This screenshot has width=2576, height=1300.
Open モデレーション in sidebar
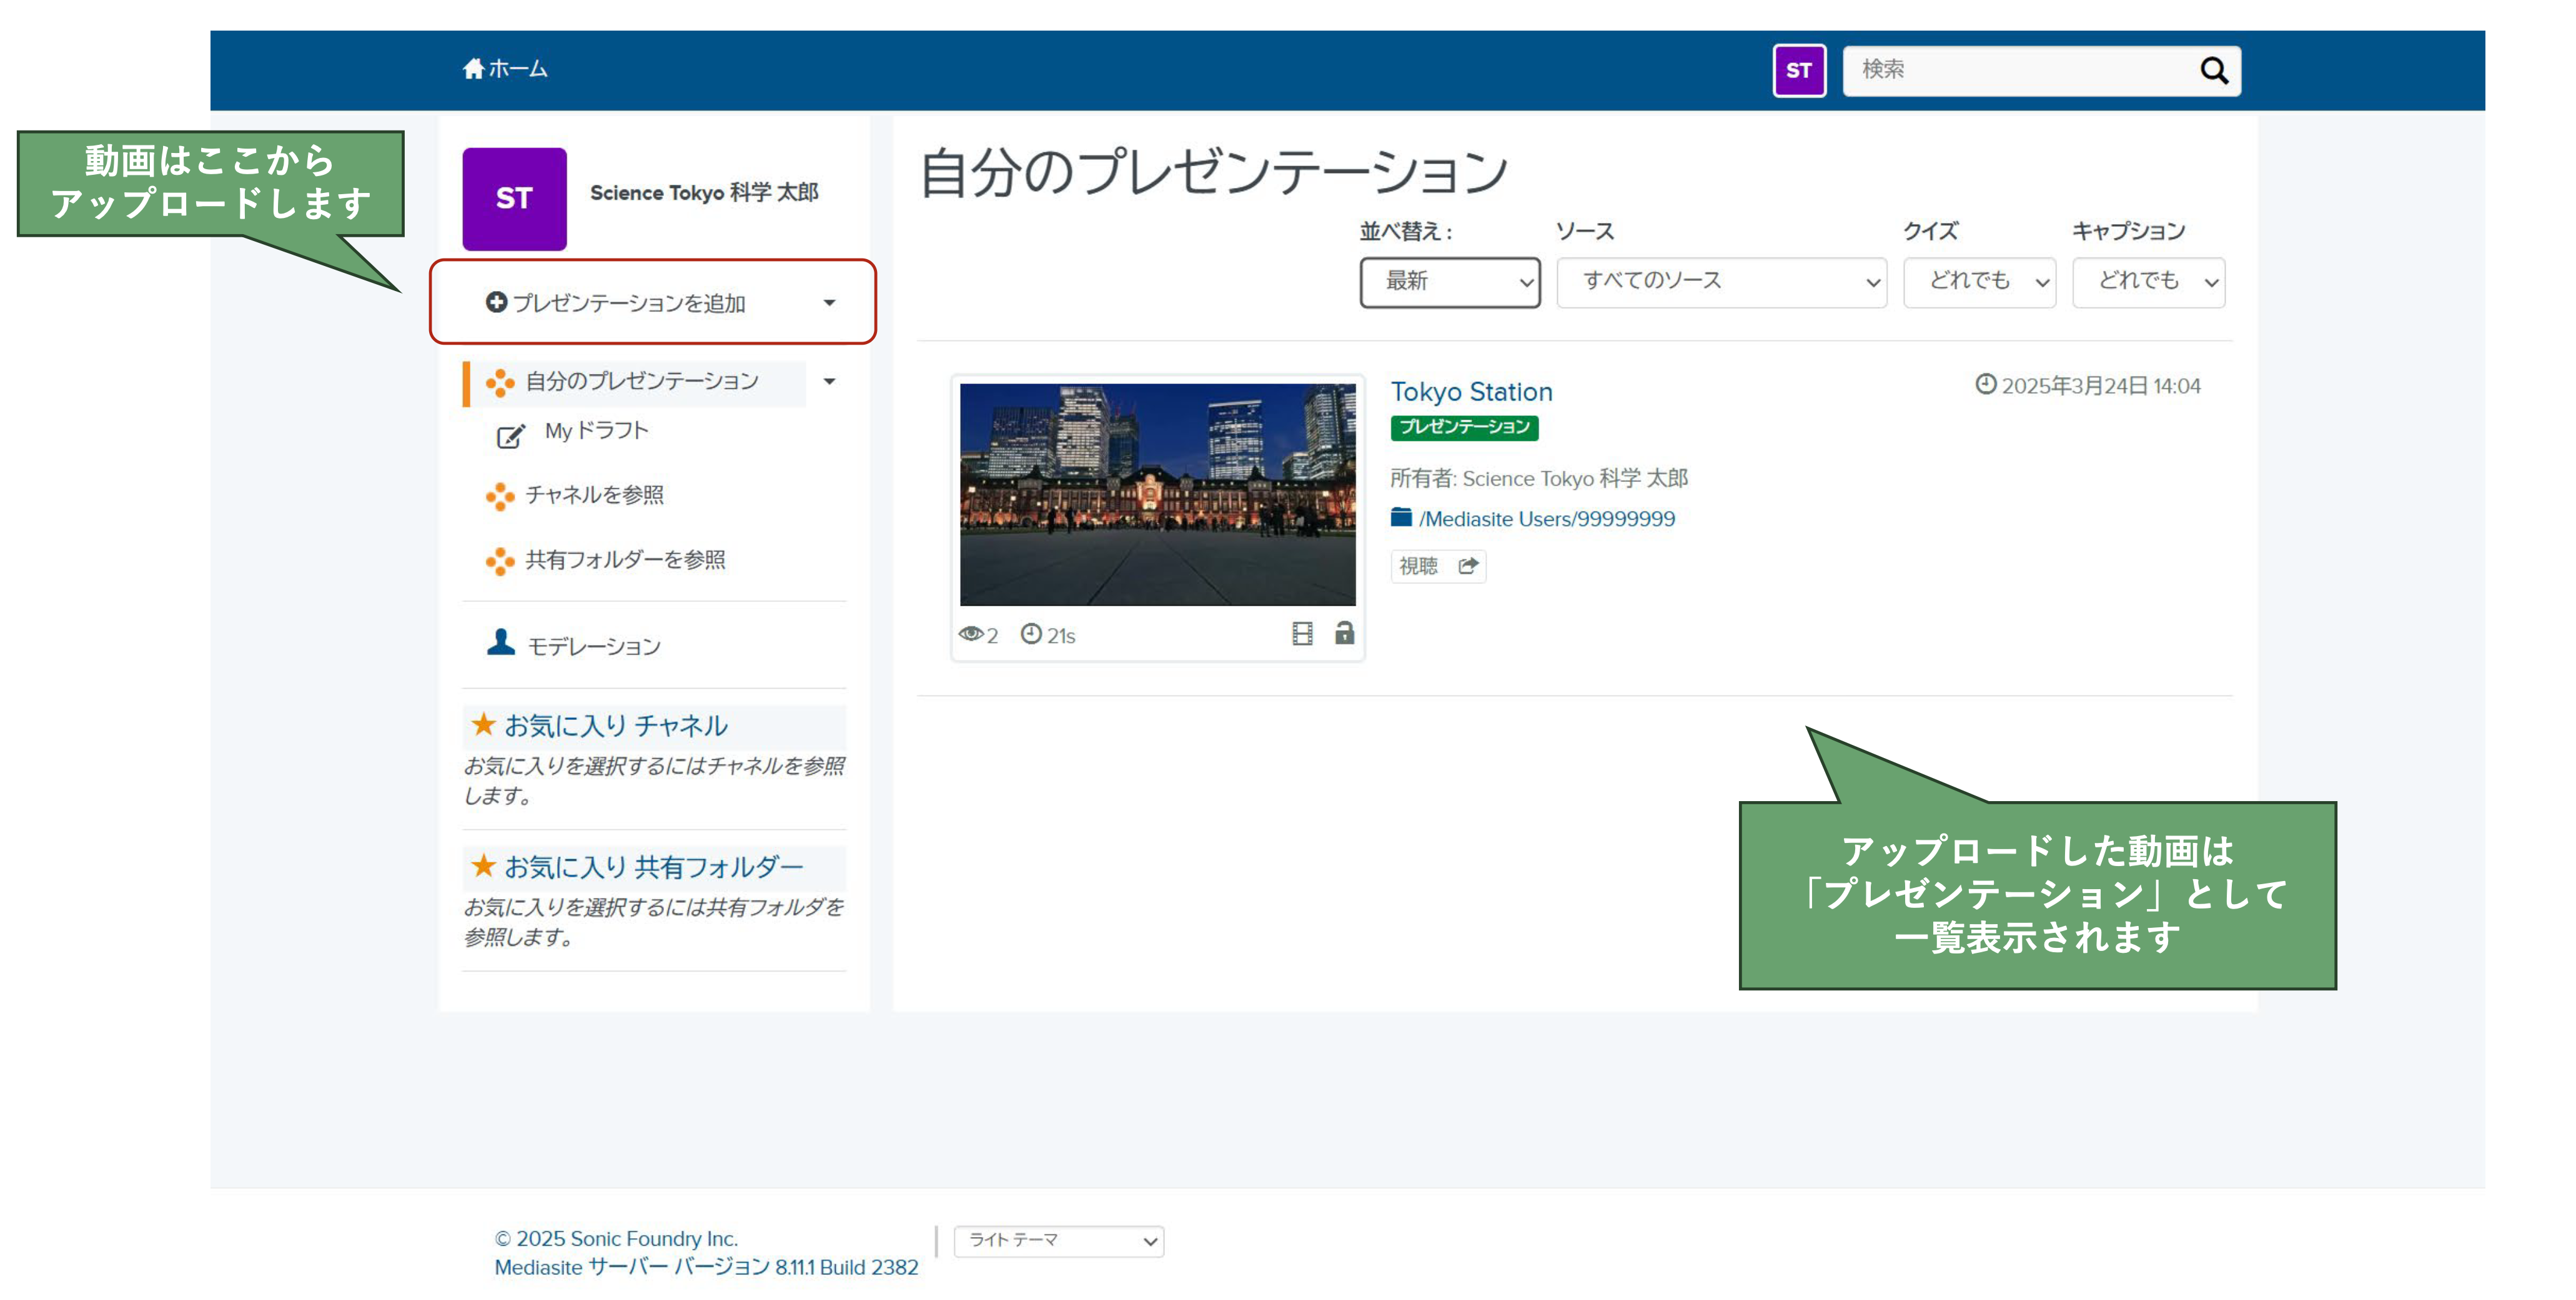pyautogui.click(x=594, y=647)
